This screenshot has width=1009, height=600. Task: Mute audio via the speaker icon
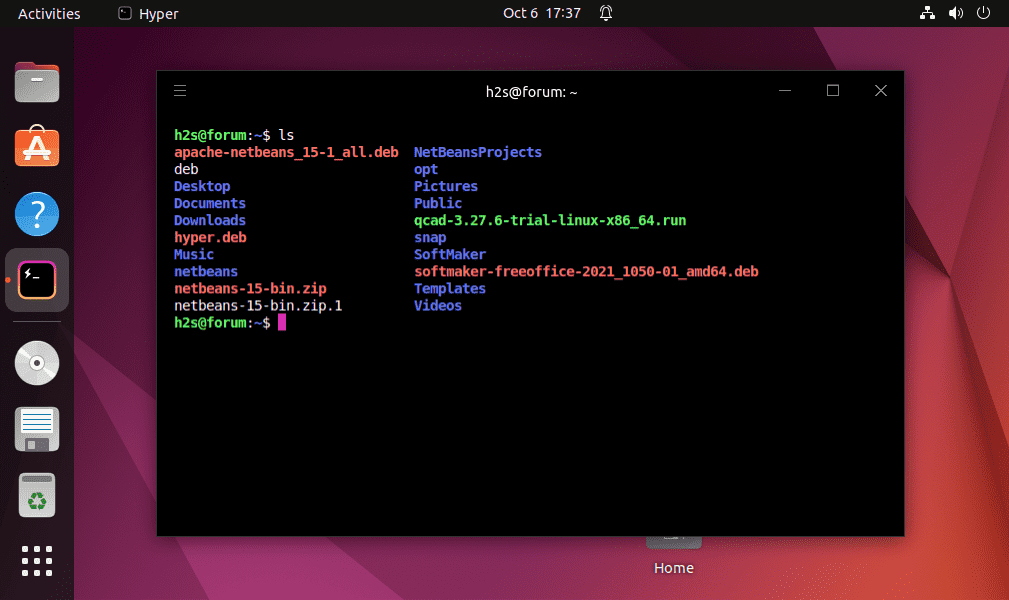(955, 13)
